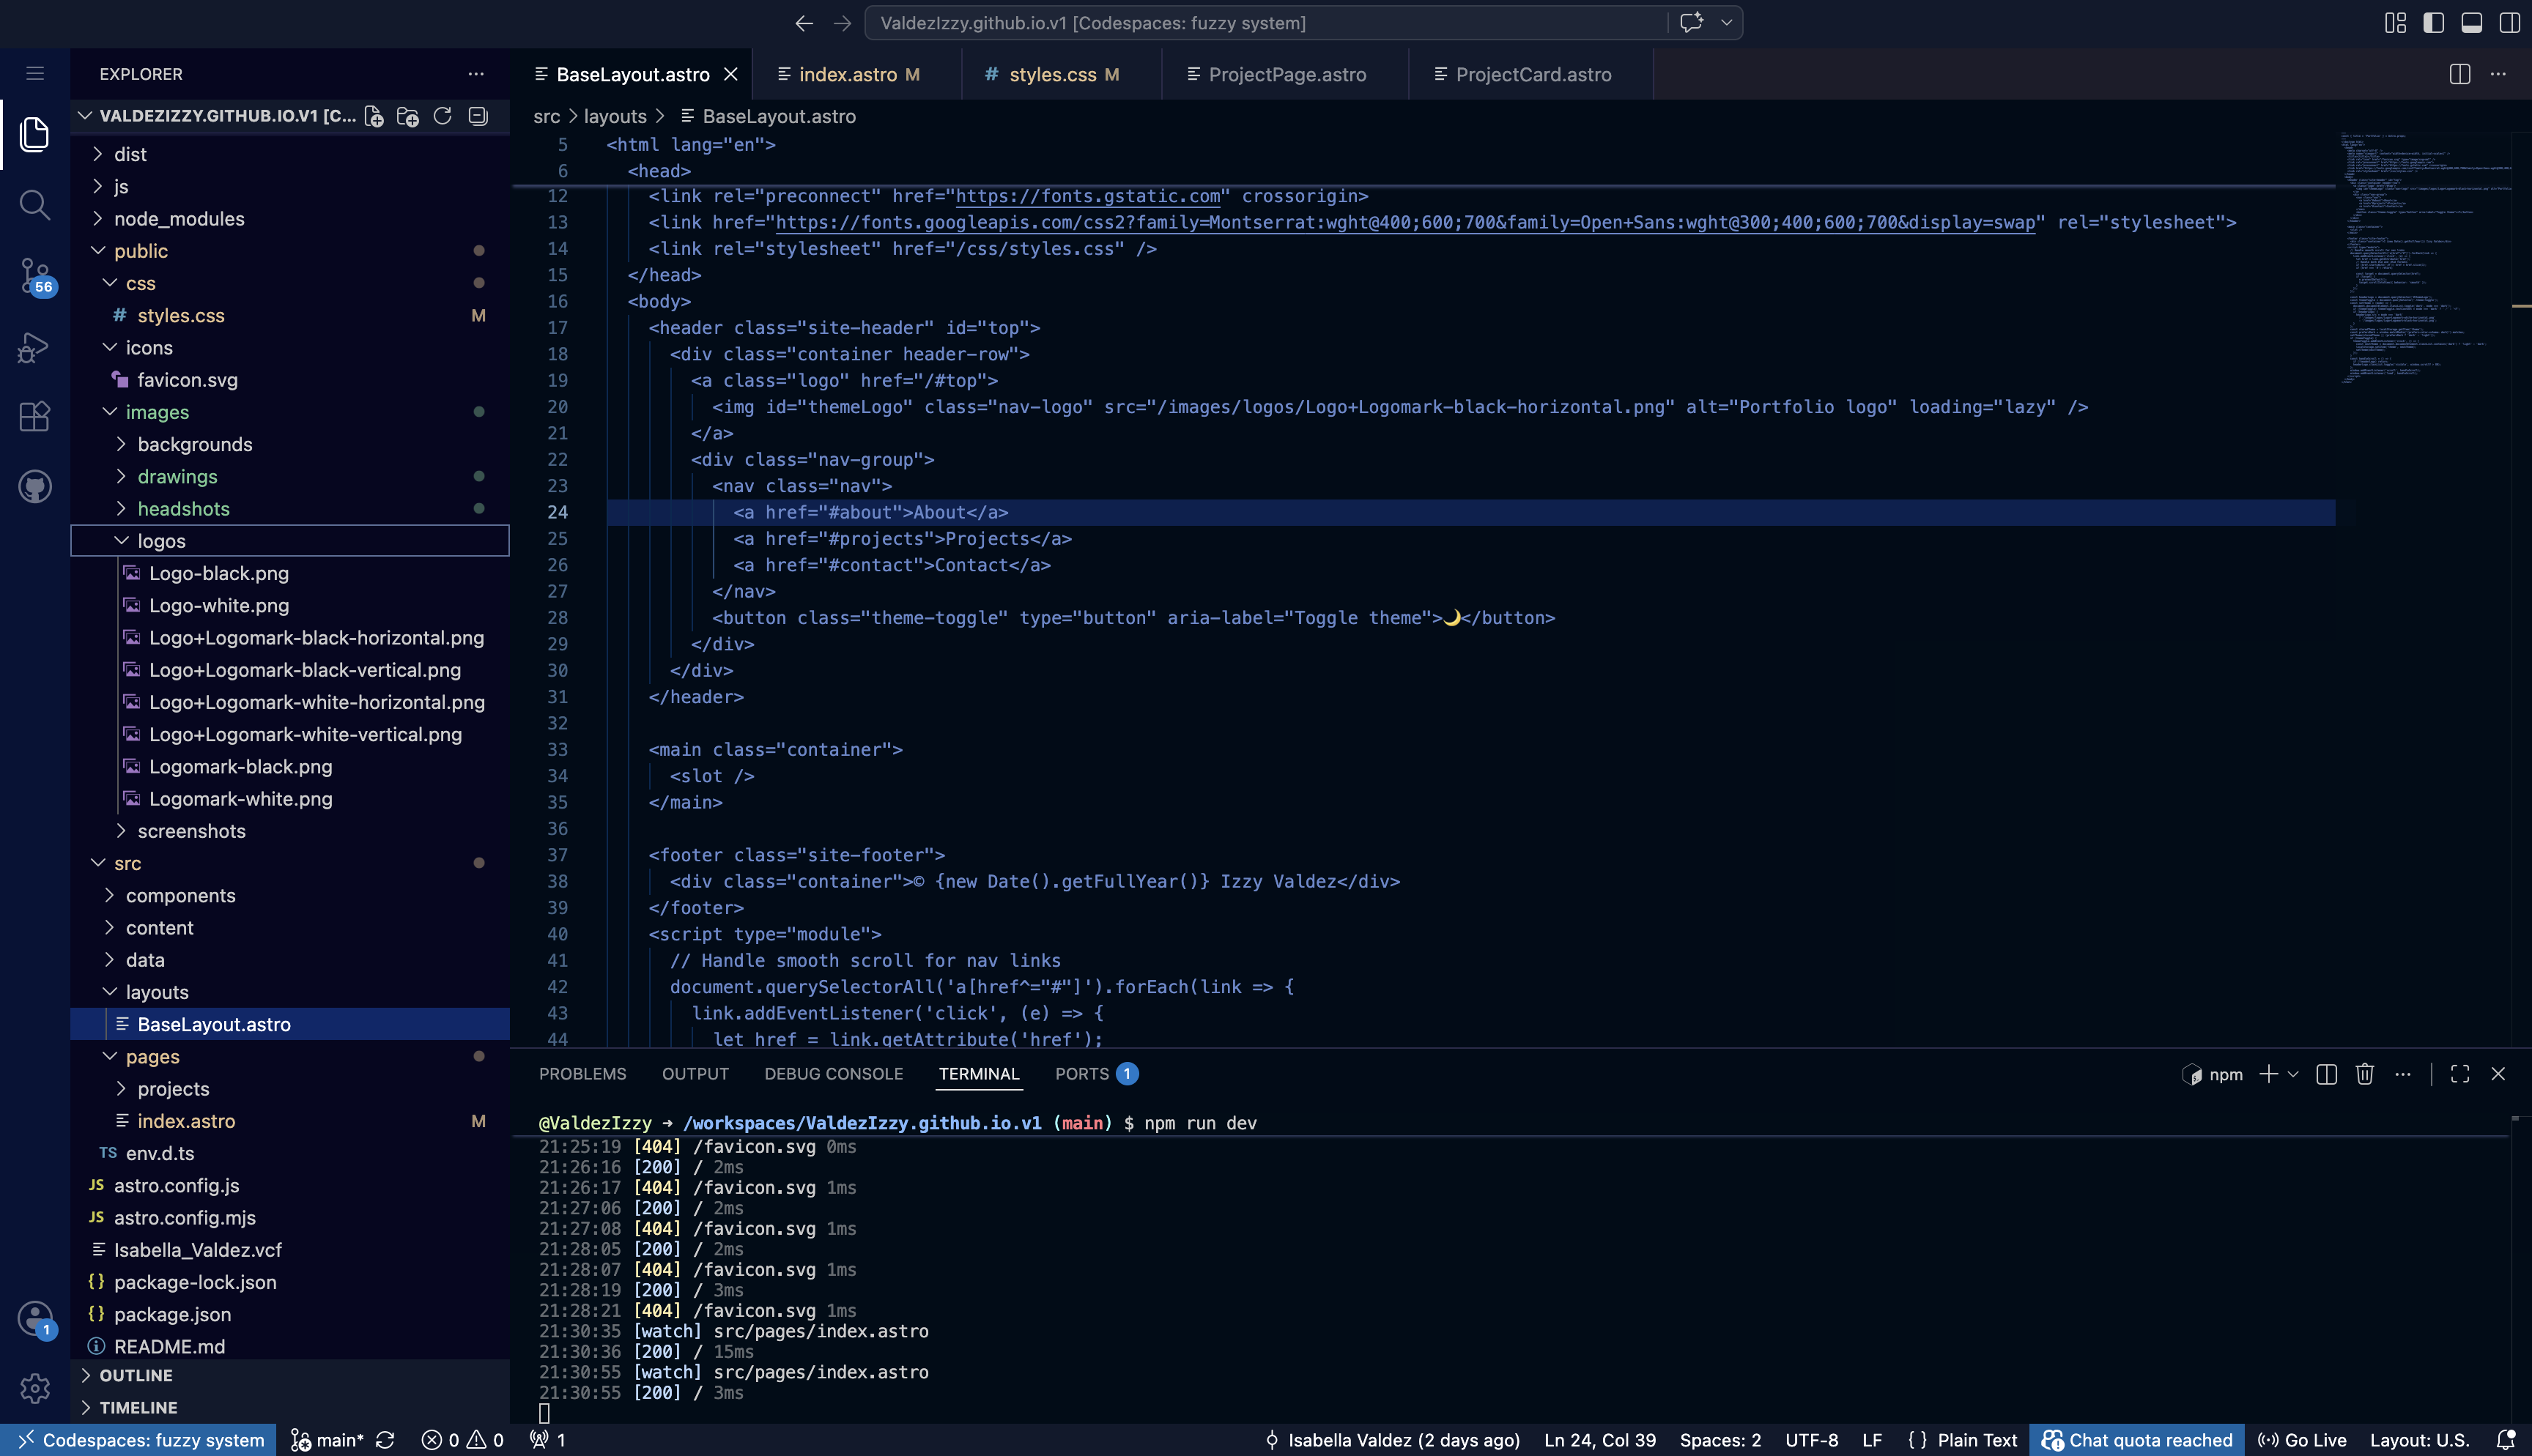Refresh the explorer file tree
Image resolution: width=2532 pixels, height=1456 pixels.
(442, 116)
